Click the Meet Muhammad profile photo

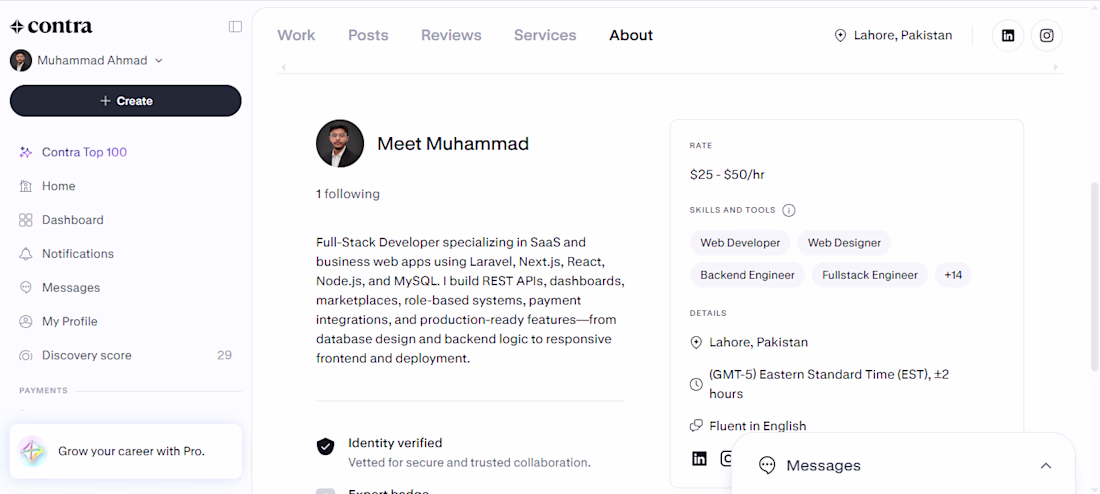(340, 143)
